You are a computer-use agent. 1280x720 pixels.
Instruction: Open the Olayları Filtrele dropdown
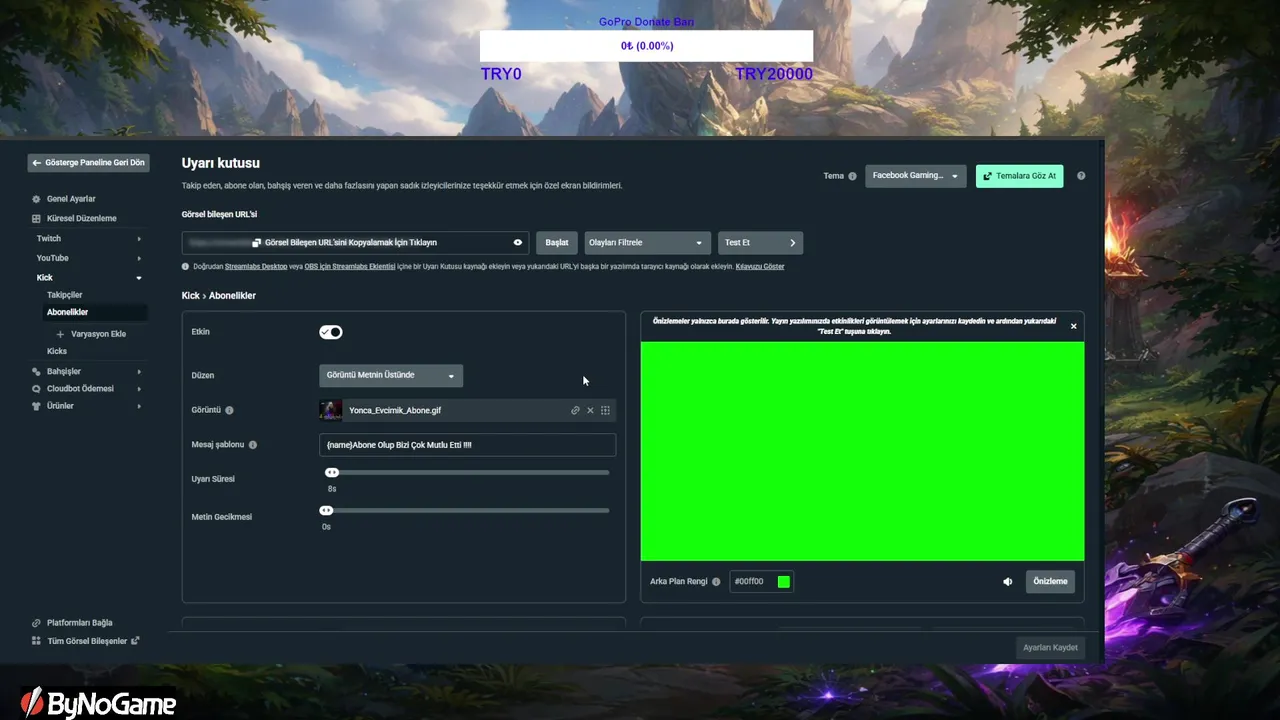(647, 242)
